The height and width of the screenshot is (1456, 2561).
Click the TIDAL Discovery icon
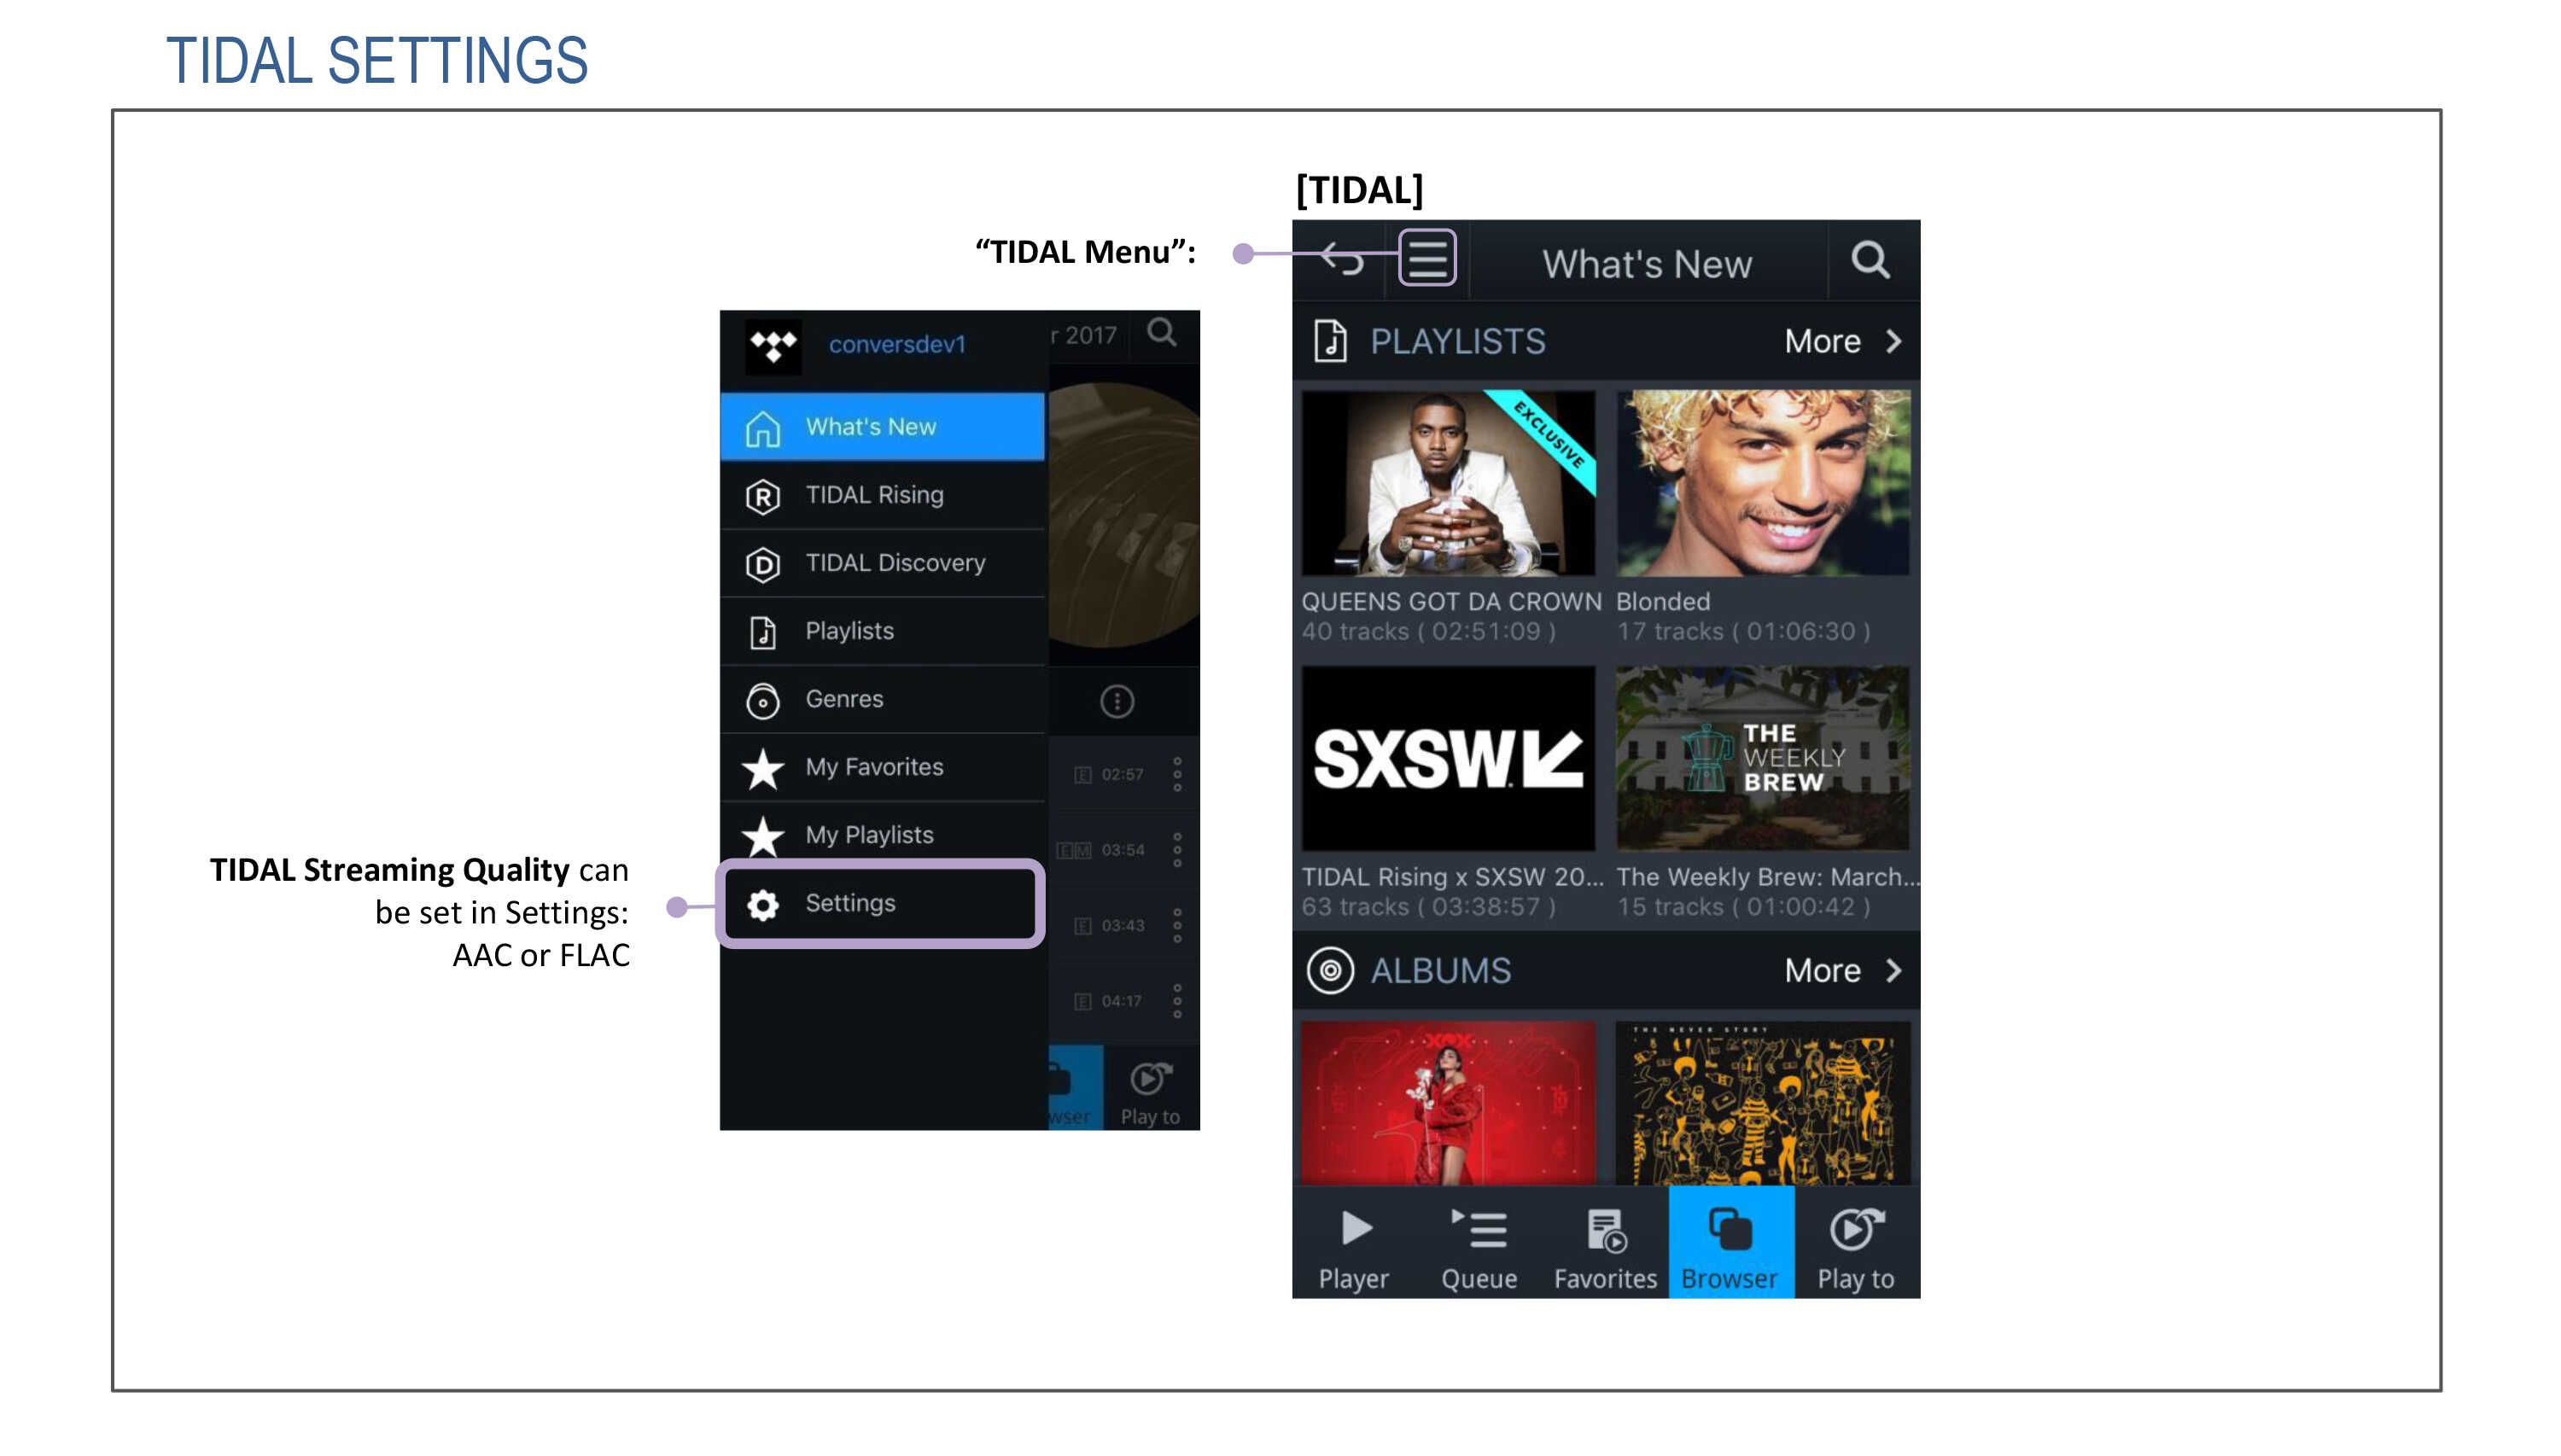765,562
